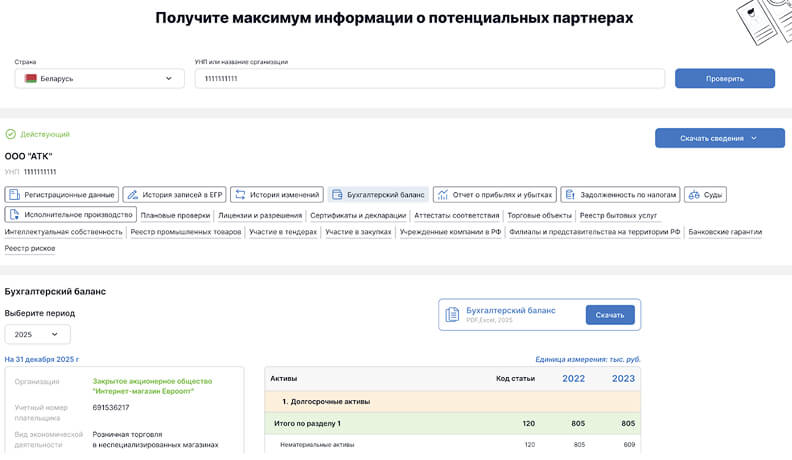Click the Отчет о прибылях и убытках chart icon
Screen dimensions: 792x460
tap(443, 195)
